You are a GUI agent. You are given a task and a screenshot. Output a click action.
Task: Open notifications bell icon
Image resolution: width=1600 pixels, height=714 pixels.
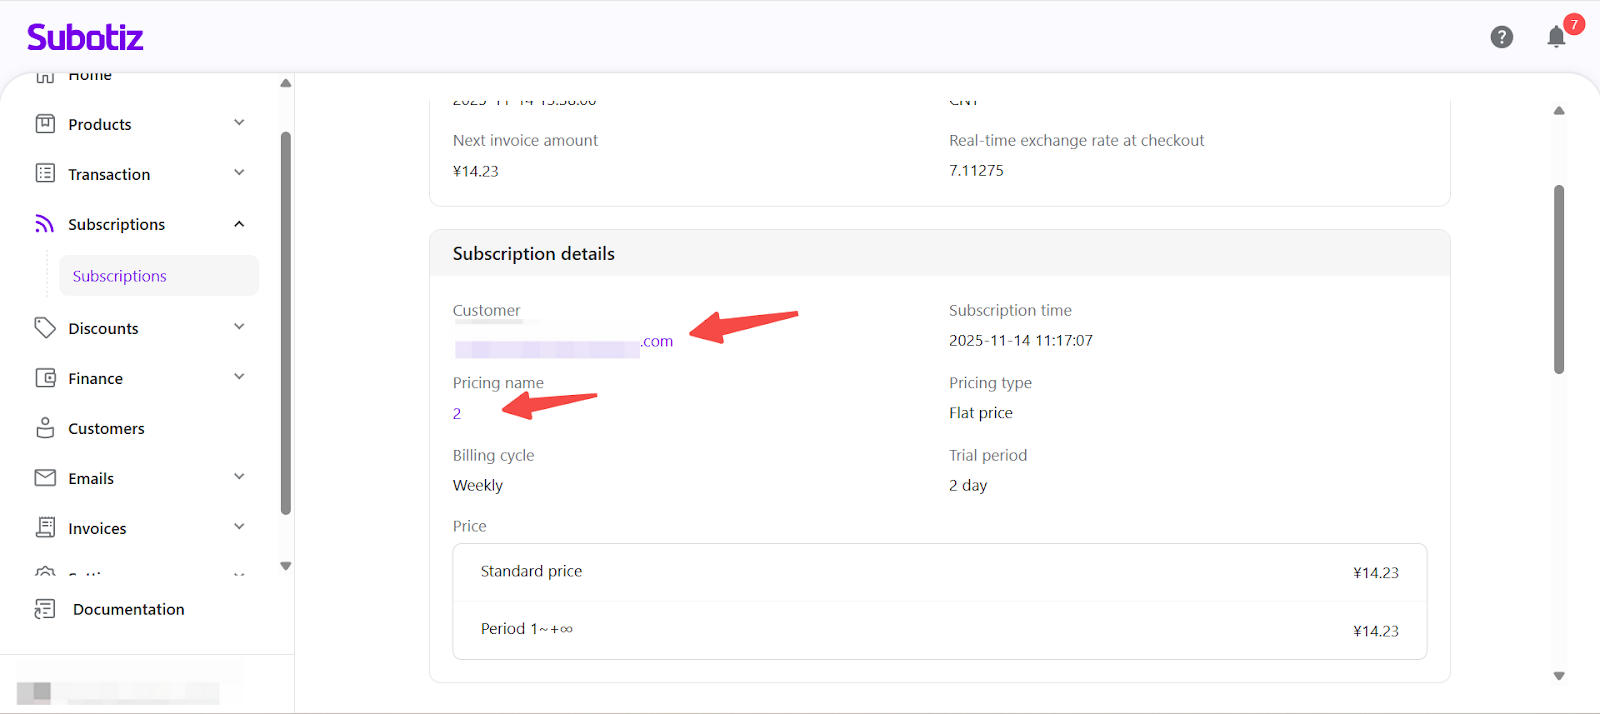coord(1556,37)
